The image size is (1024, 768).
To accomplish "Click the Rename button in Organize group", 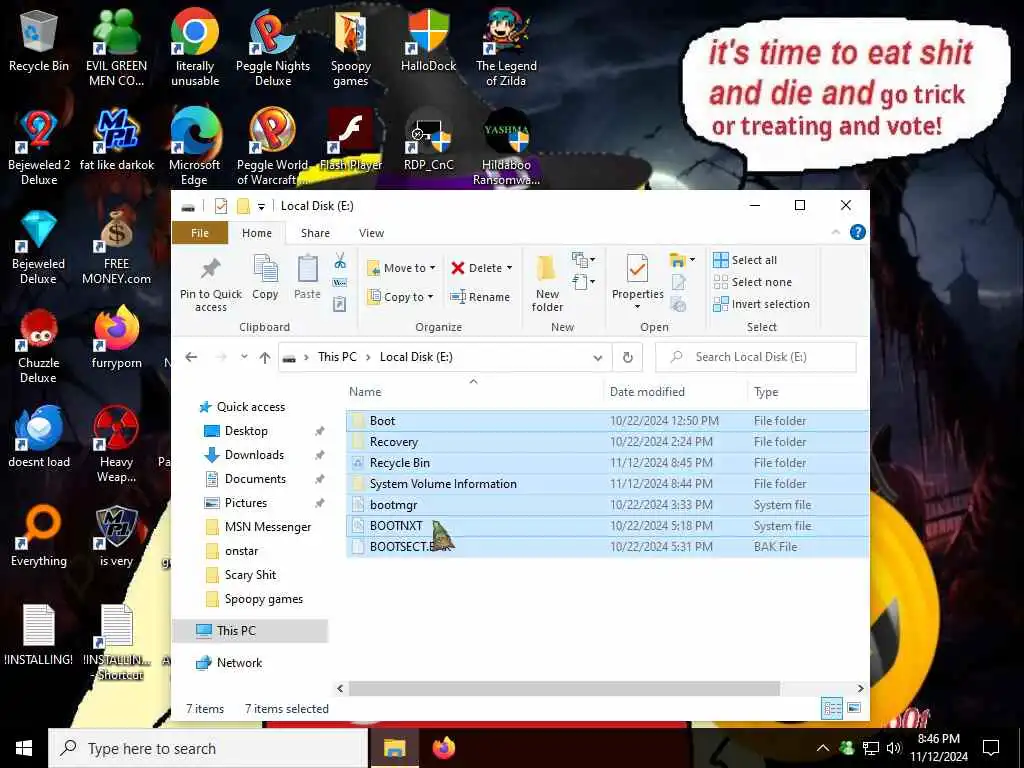I will [x=480, y=297].
